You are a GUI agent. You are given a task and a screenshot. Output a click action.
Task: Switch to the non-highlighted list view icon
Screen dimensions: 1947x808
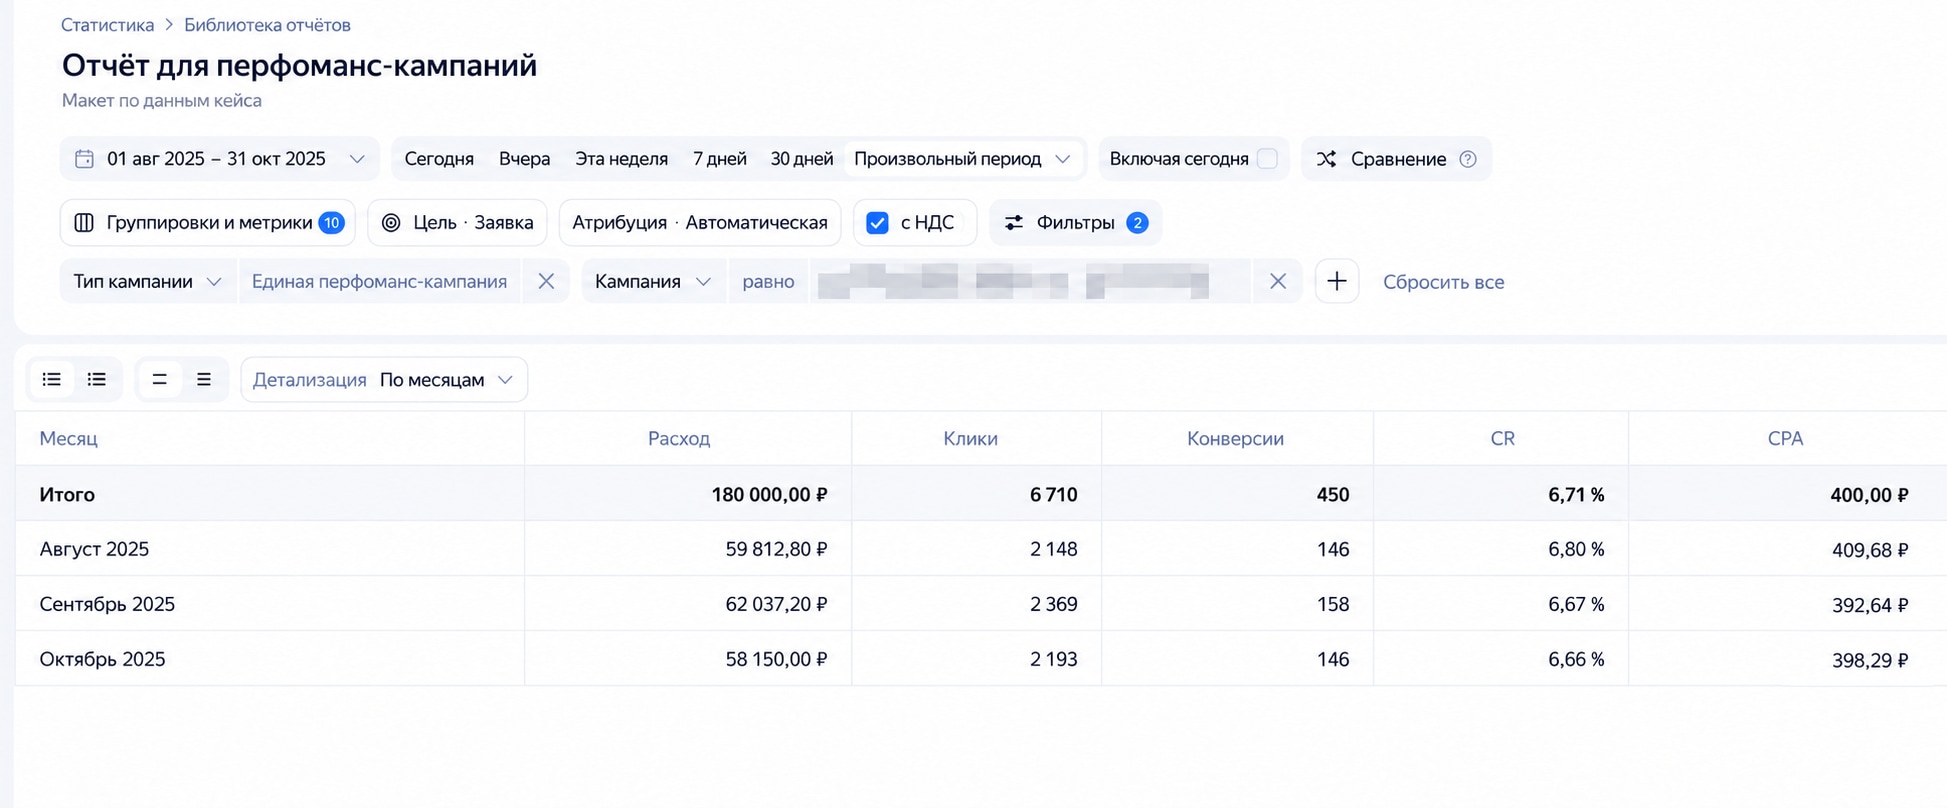(x=97, y=379)
